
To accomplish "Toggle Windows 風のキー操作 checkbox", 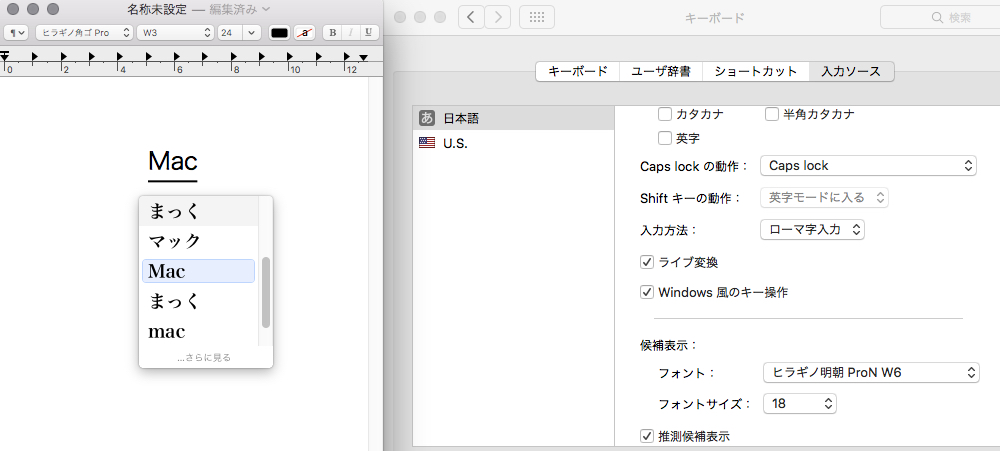I will [x=647, y=292].
